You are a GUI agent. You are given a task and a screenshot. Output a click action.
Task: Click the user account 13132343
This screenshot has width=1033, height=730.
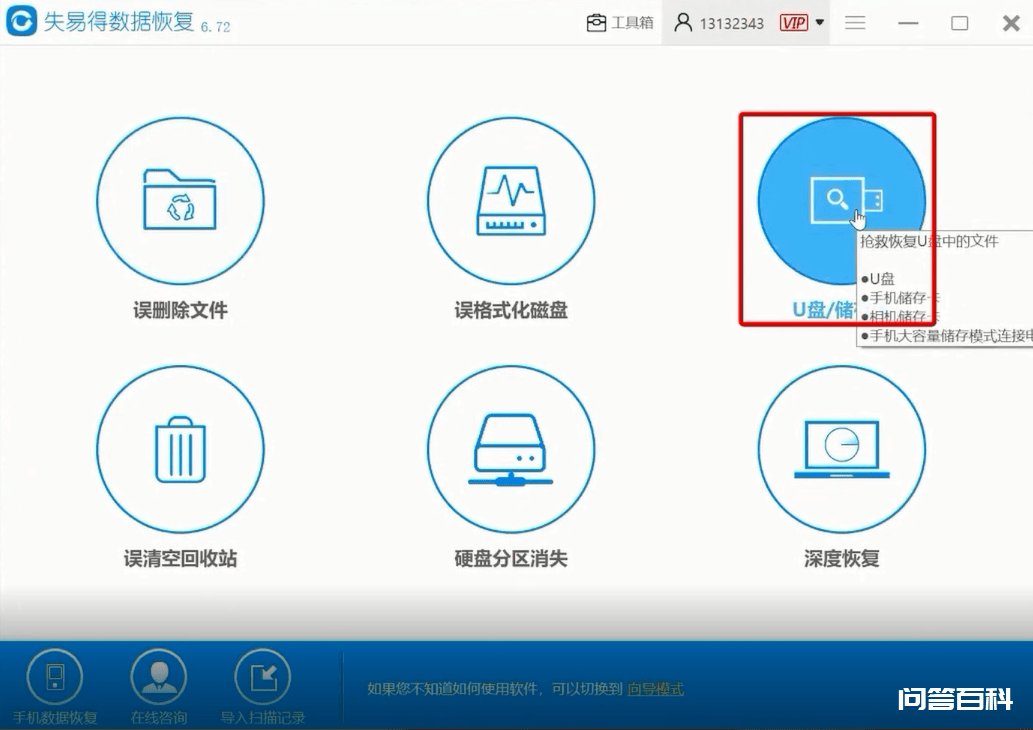(719, 23)
